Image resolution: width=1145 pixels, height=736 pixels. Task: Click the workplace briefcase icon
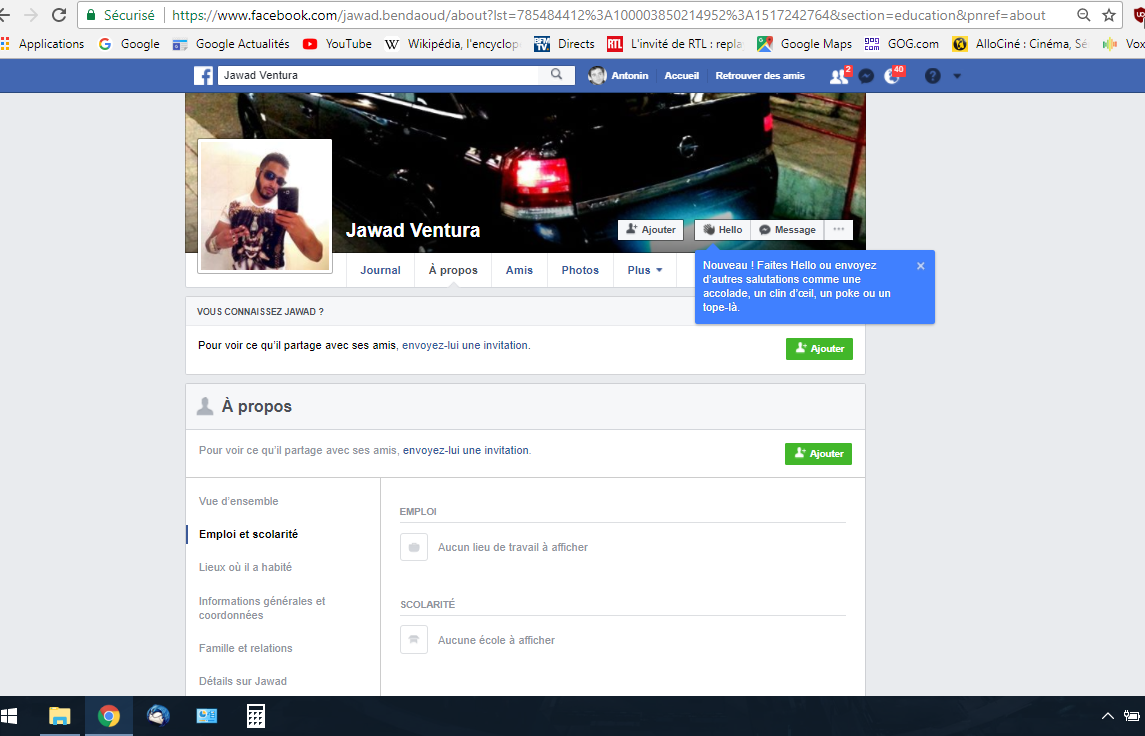413,547
